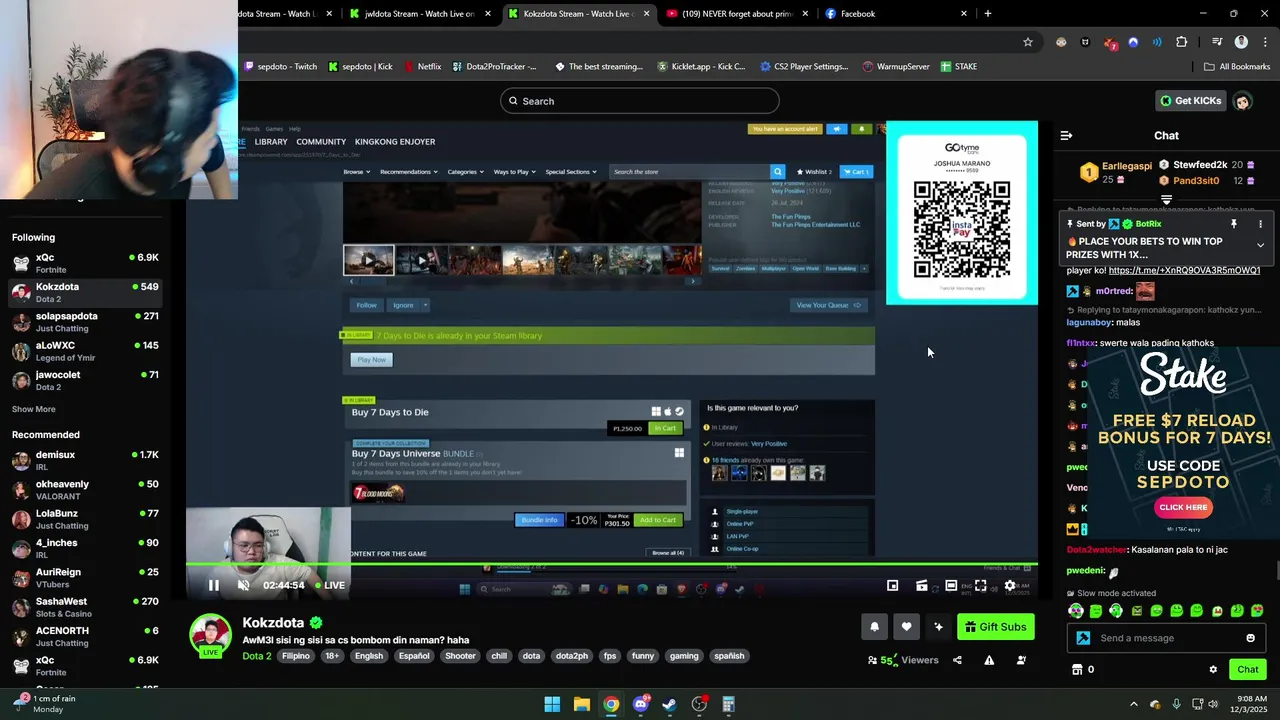Click Get KICKs button

[x=1191, y=101]
